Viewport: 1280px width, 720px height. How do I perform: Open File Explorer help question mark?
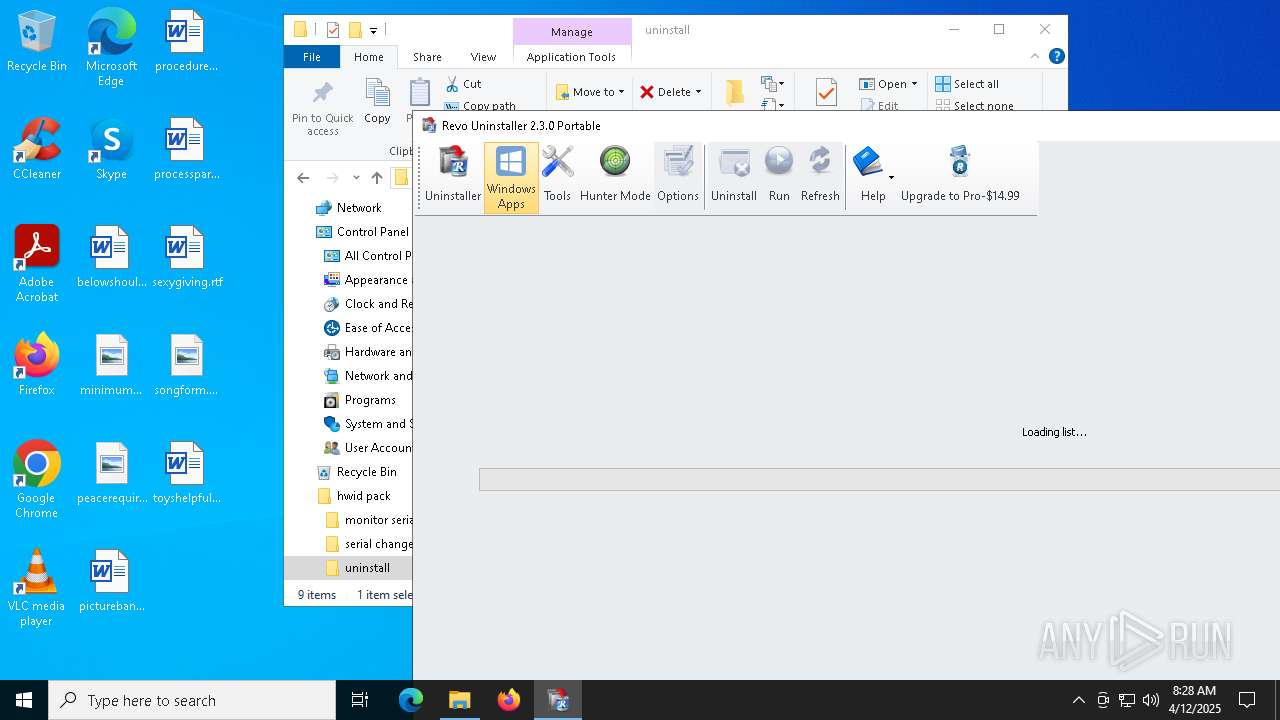point(1056,57)
